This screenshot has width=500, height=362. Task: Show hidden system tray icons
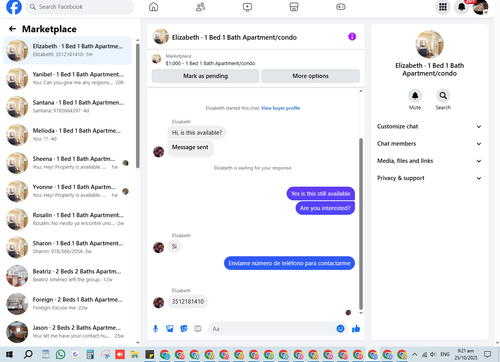pos(414,354)
